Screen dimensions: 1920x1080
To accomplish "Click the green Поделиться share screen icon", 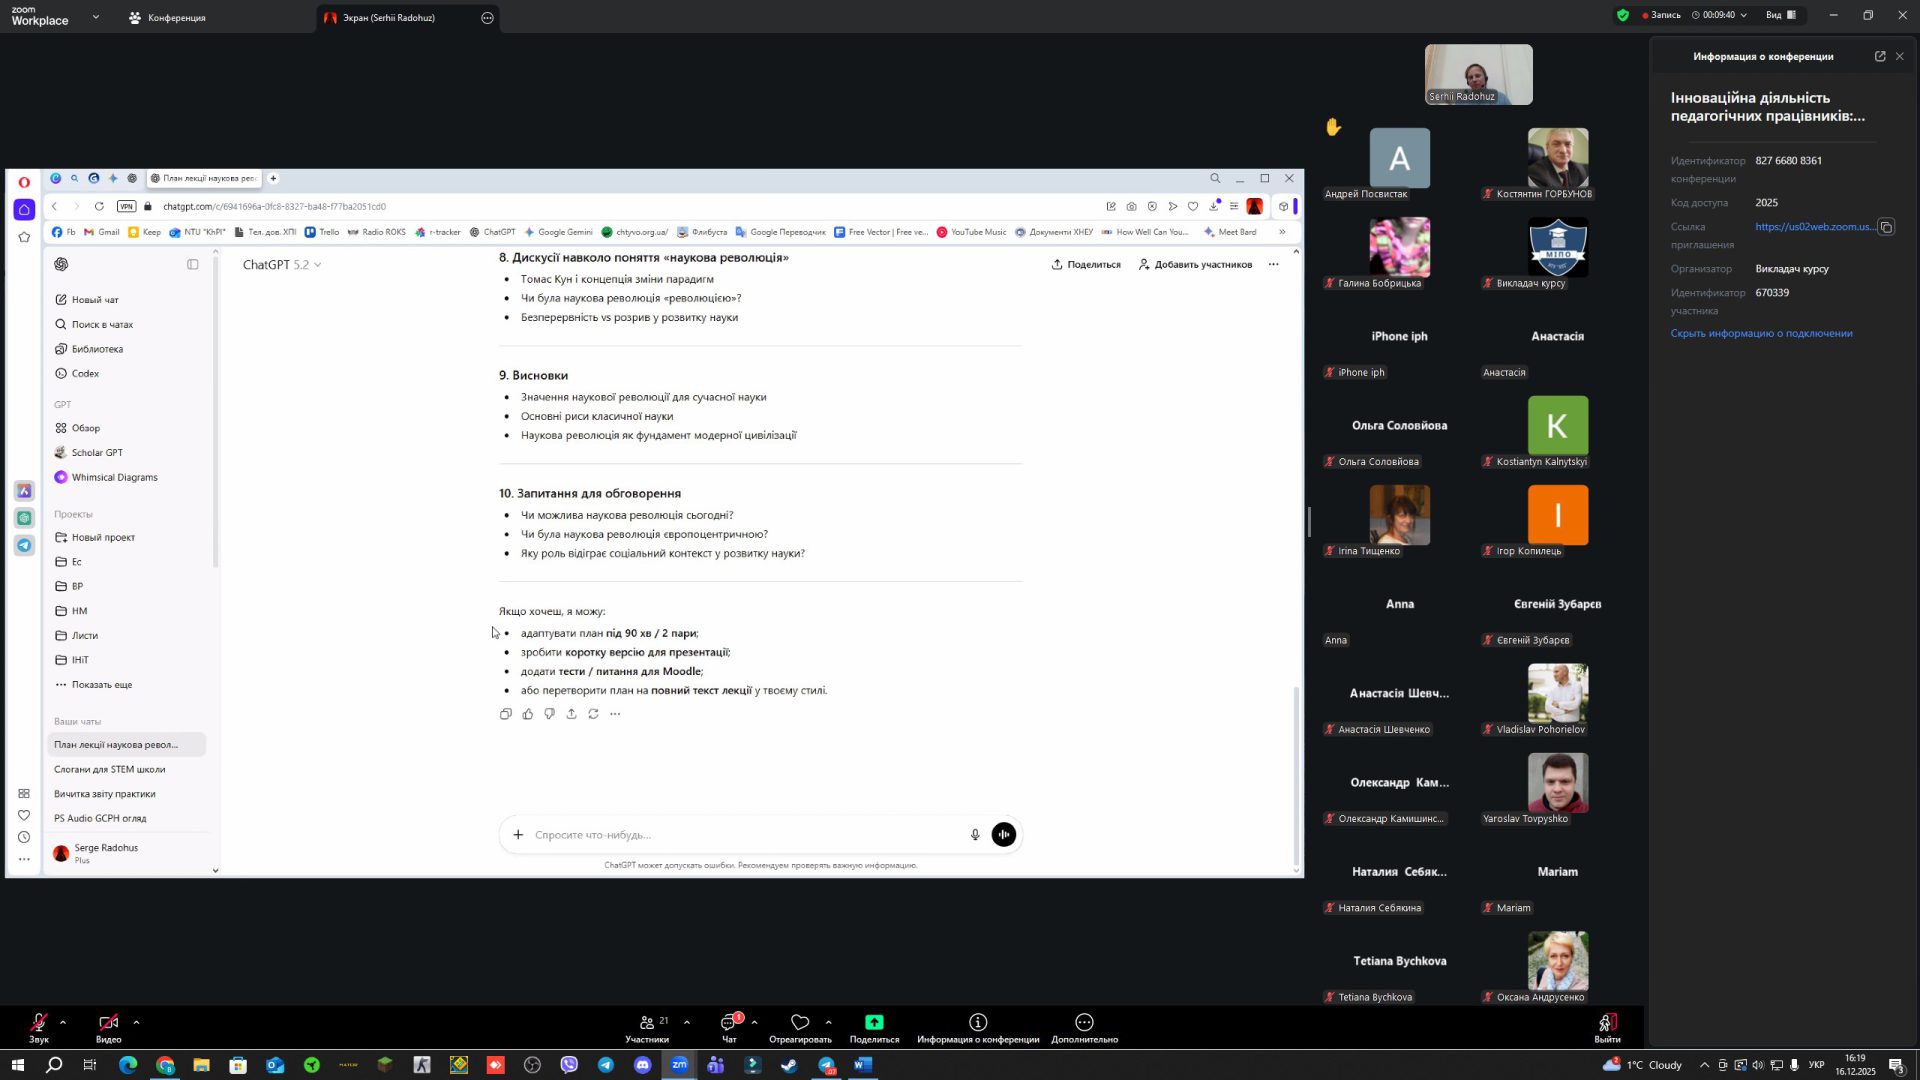I will tap(874, 1022).
